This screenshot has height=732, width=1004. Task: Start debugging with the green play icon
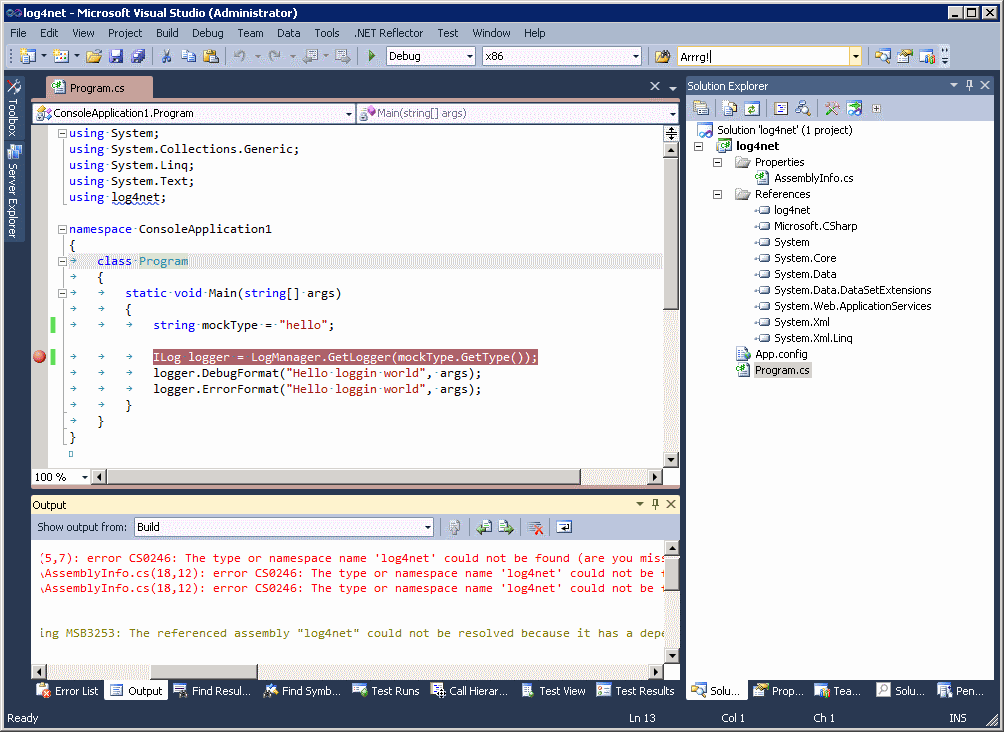point(371,56)
